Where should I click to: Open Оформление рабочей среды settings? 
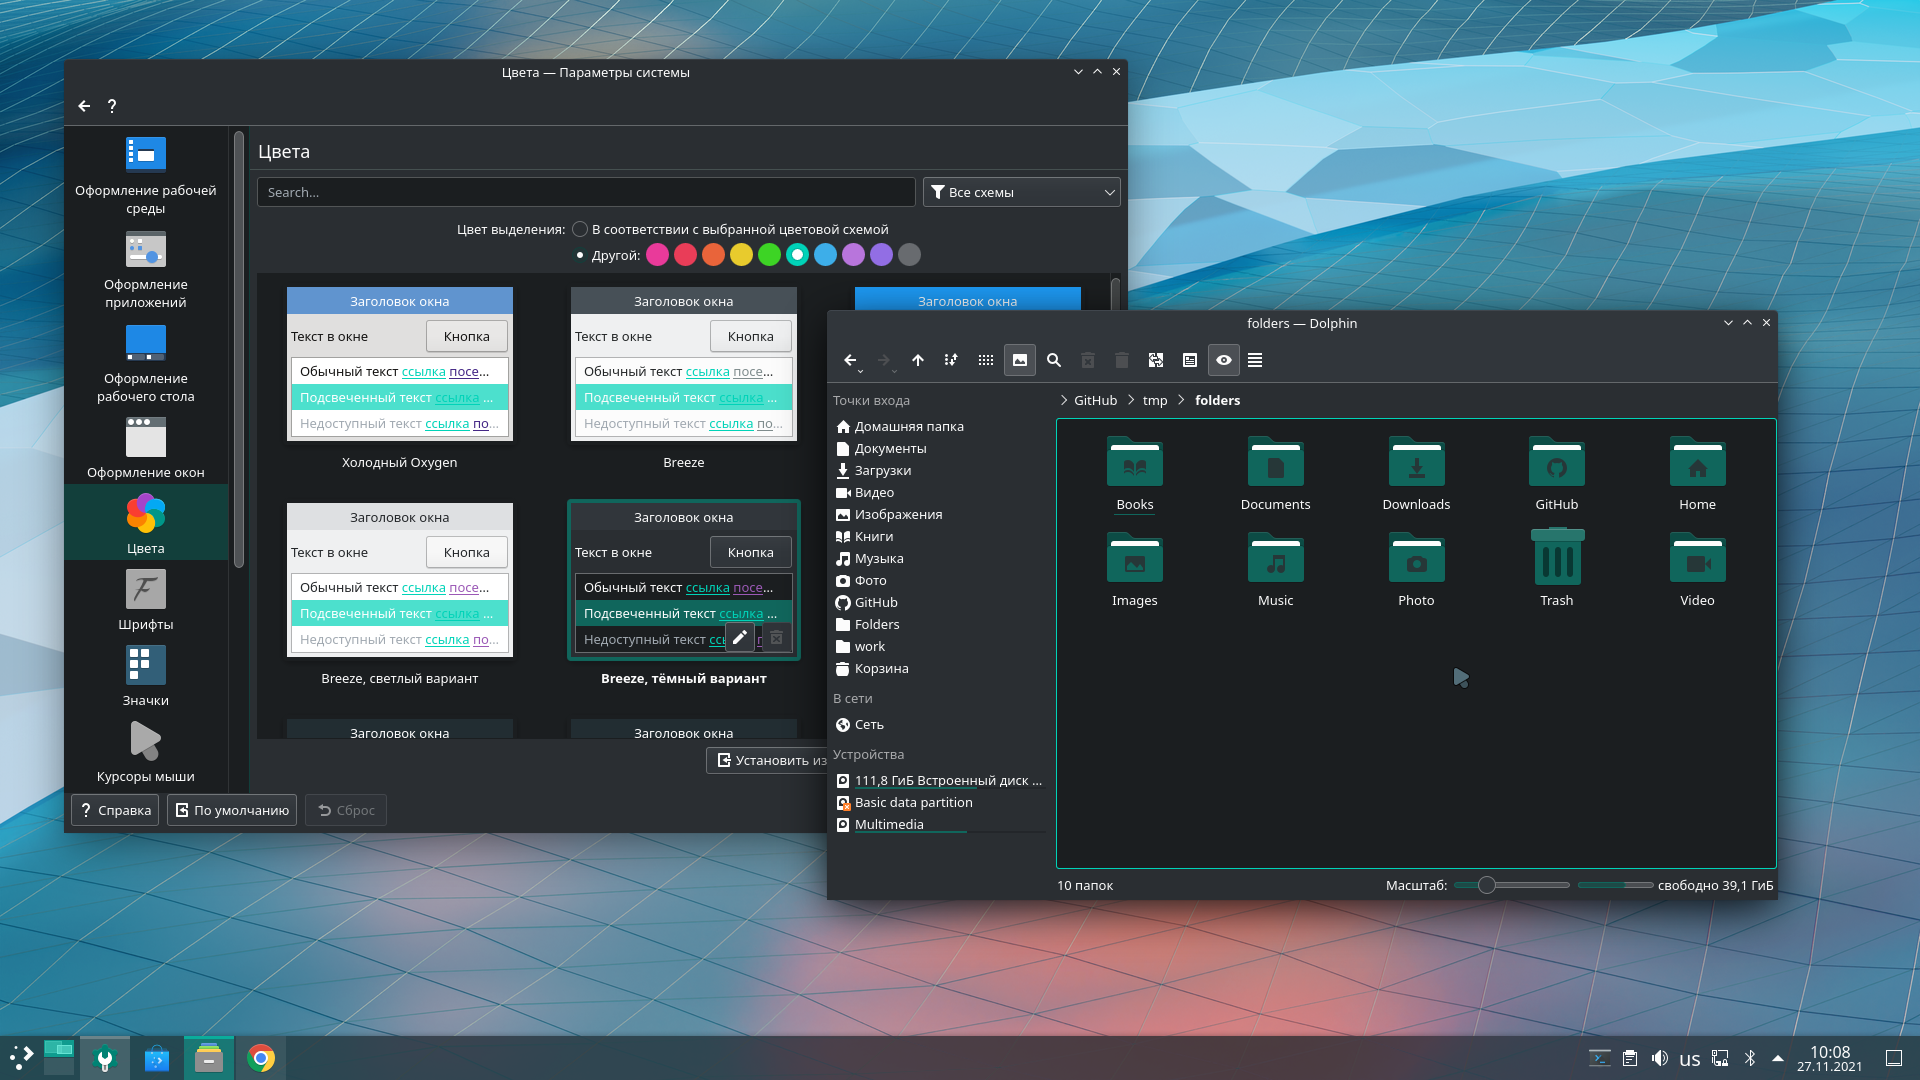146,176
